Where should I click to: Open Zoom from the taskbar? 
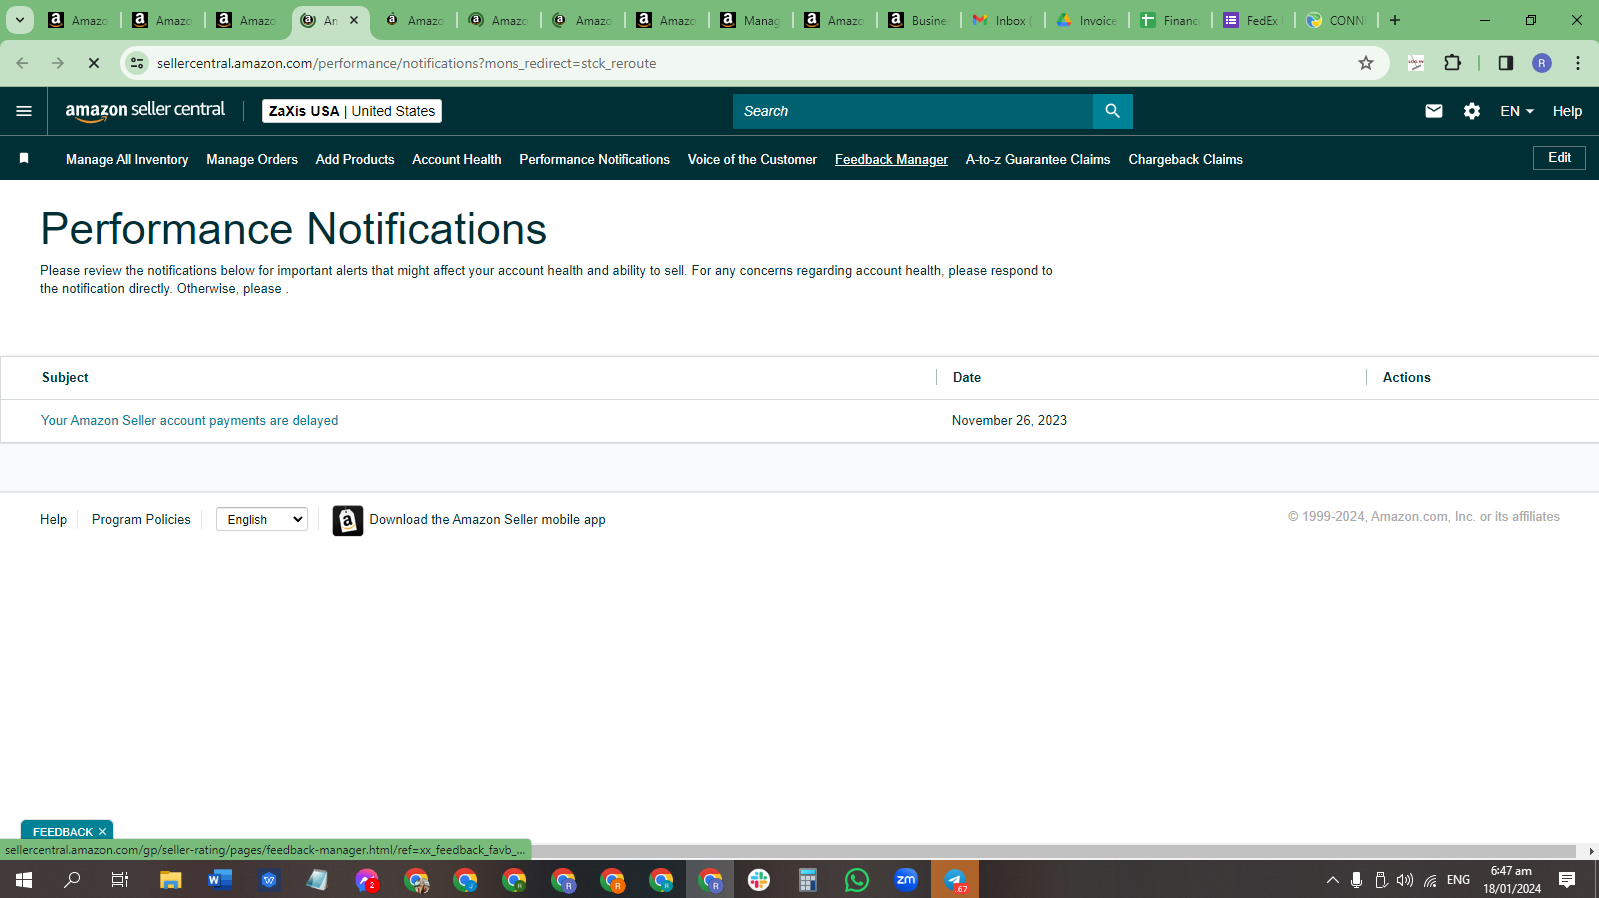tap(906, 880)
